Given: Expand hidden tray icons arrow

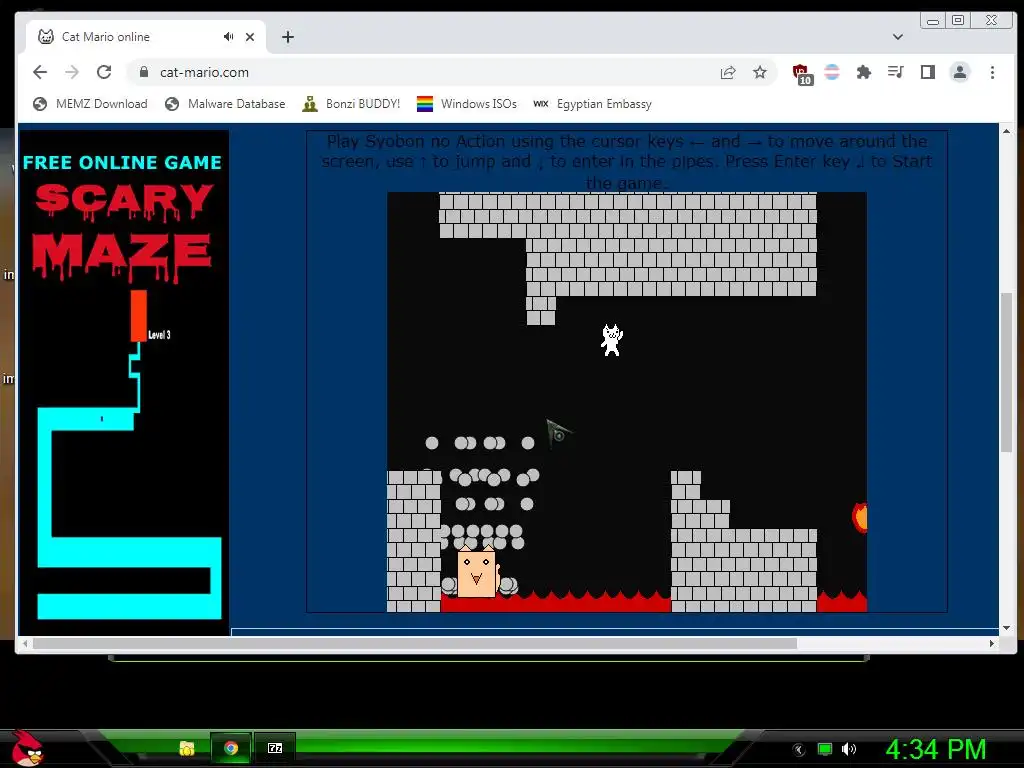Looking at the screenshot, I should click(798, 750).
